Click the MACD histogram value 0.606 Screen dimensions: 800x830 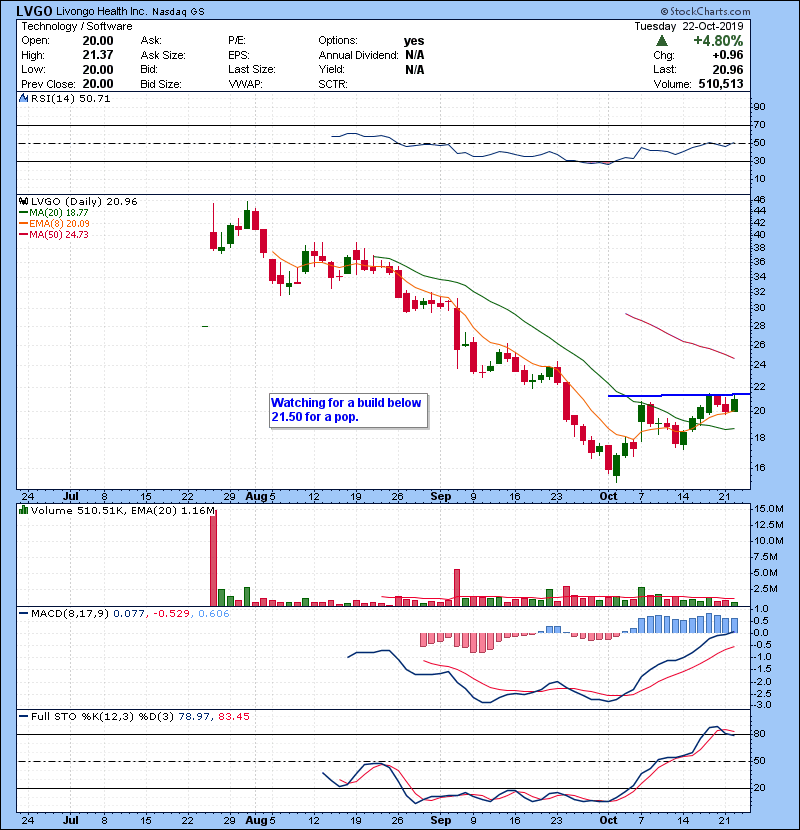click(x=214, y=613)
